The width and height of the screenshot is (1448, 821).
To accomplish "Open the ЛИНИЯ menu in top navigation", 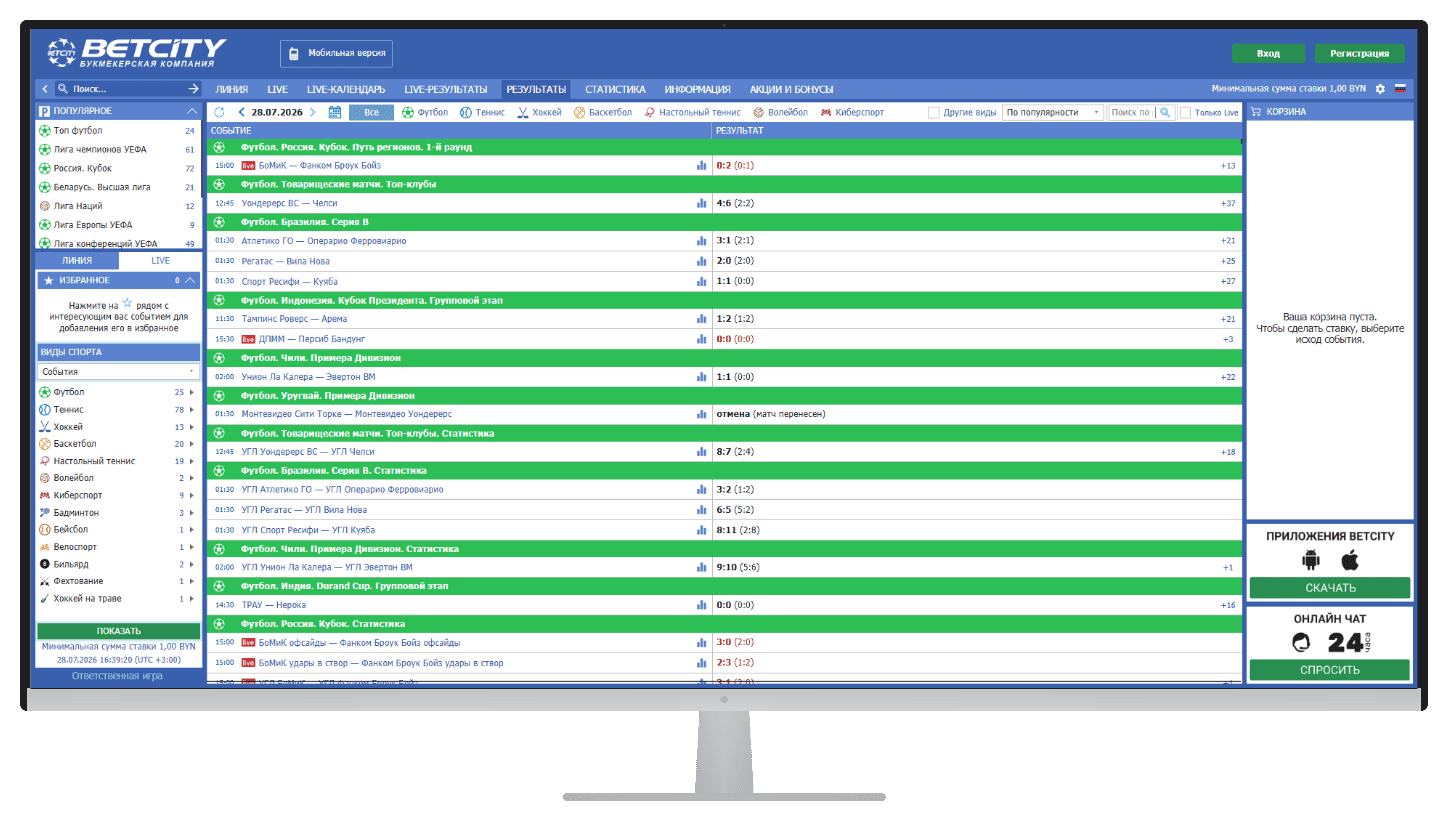I will pyautogui.click(x=232, y=89).
